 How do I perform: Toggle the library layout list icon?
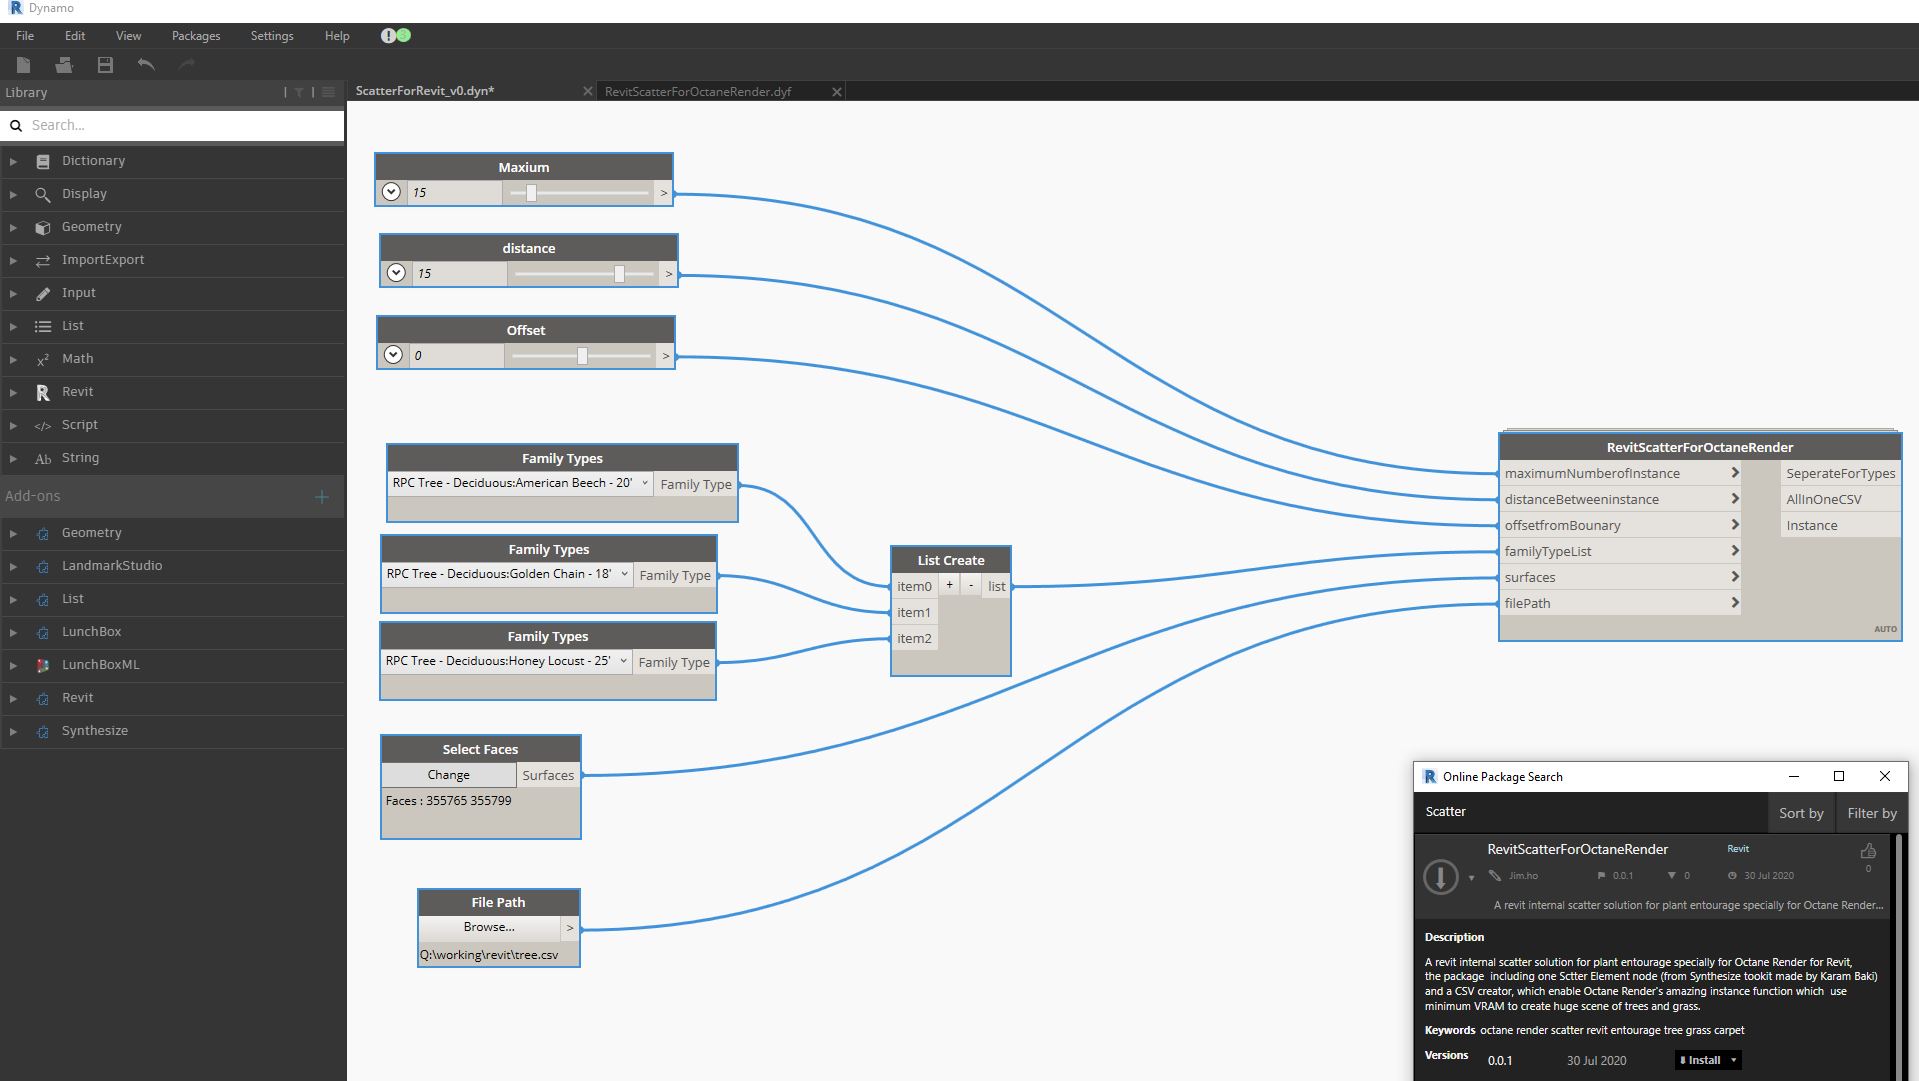coord(328,92)
